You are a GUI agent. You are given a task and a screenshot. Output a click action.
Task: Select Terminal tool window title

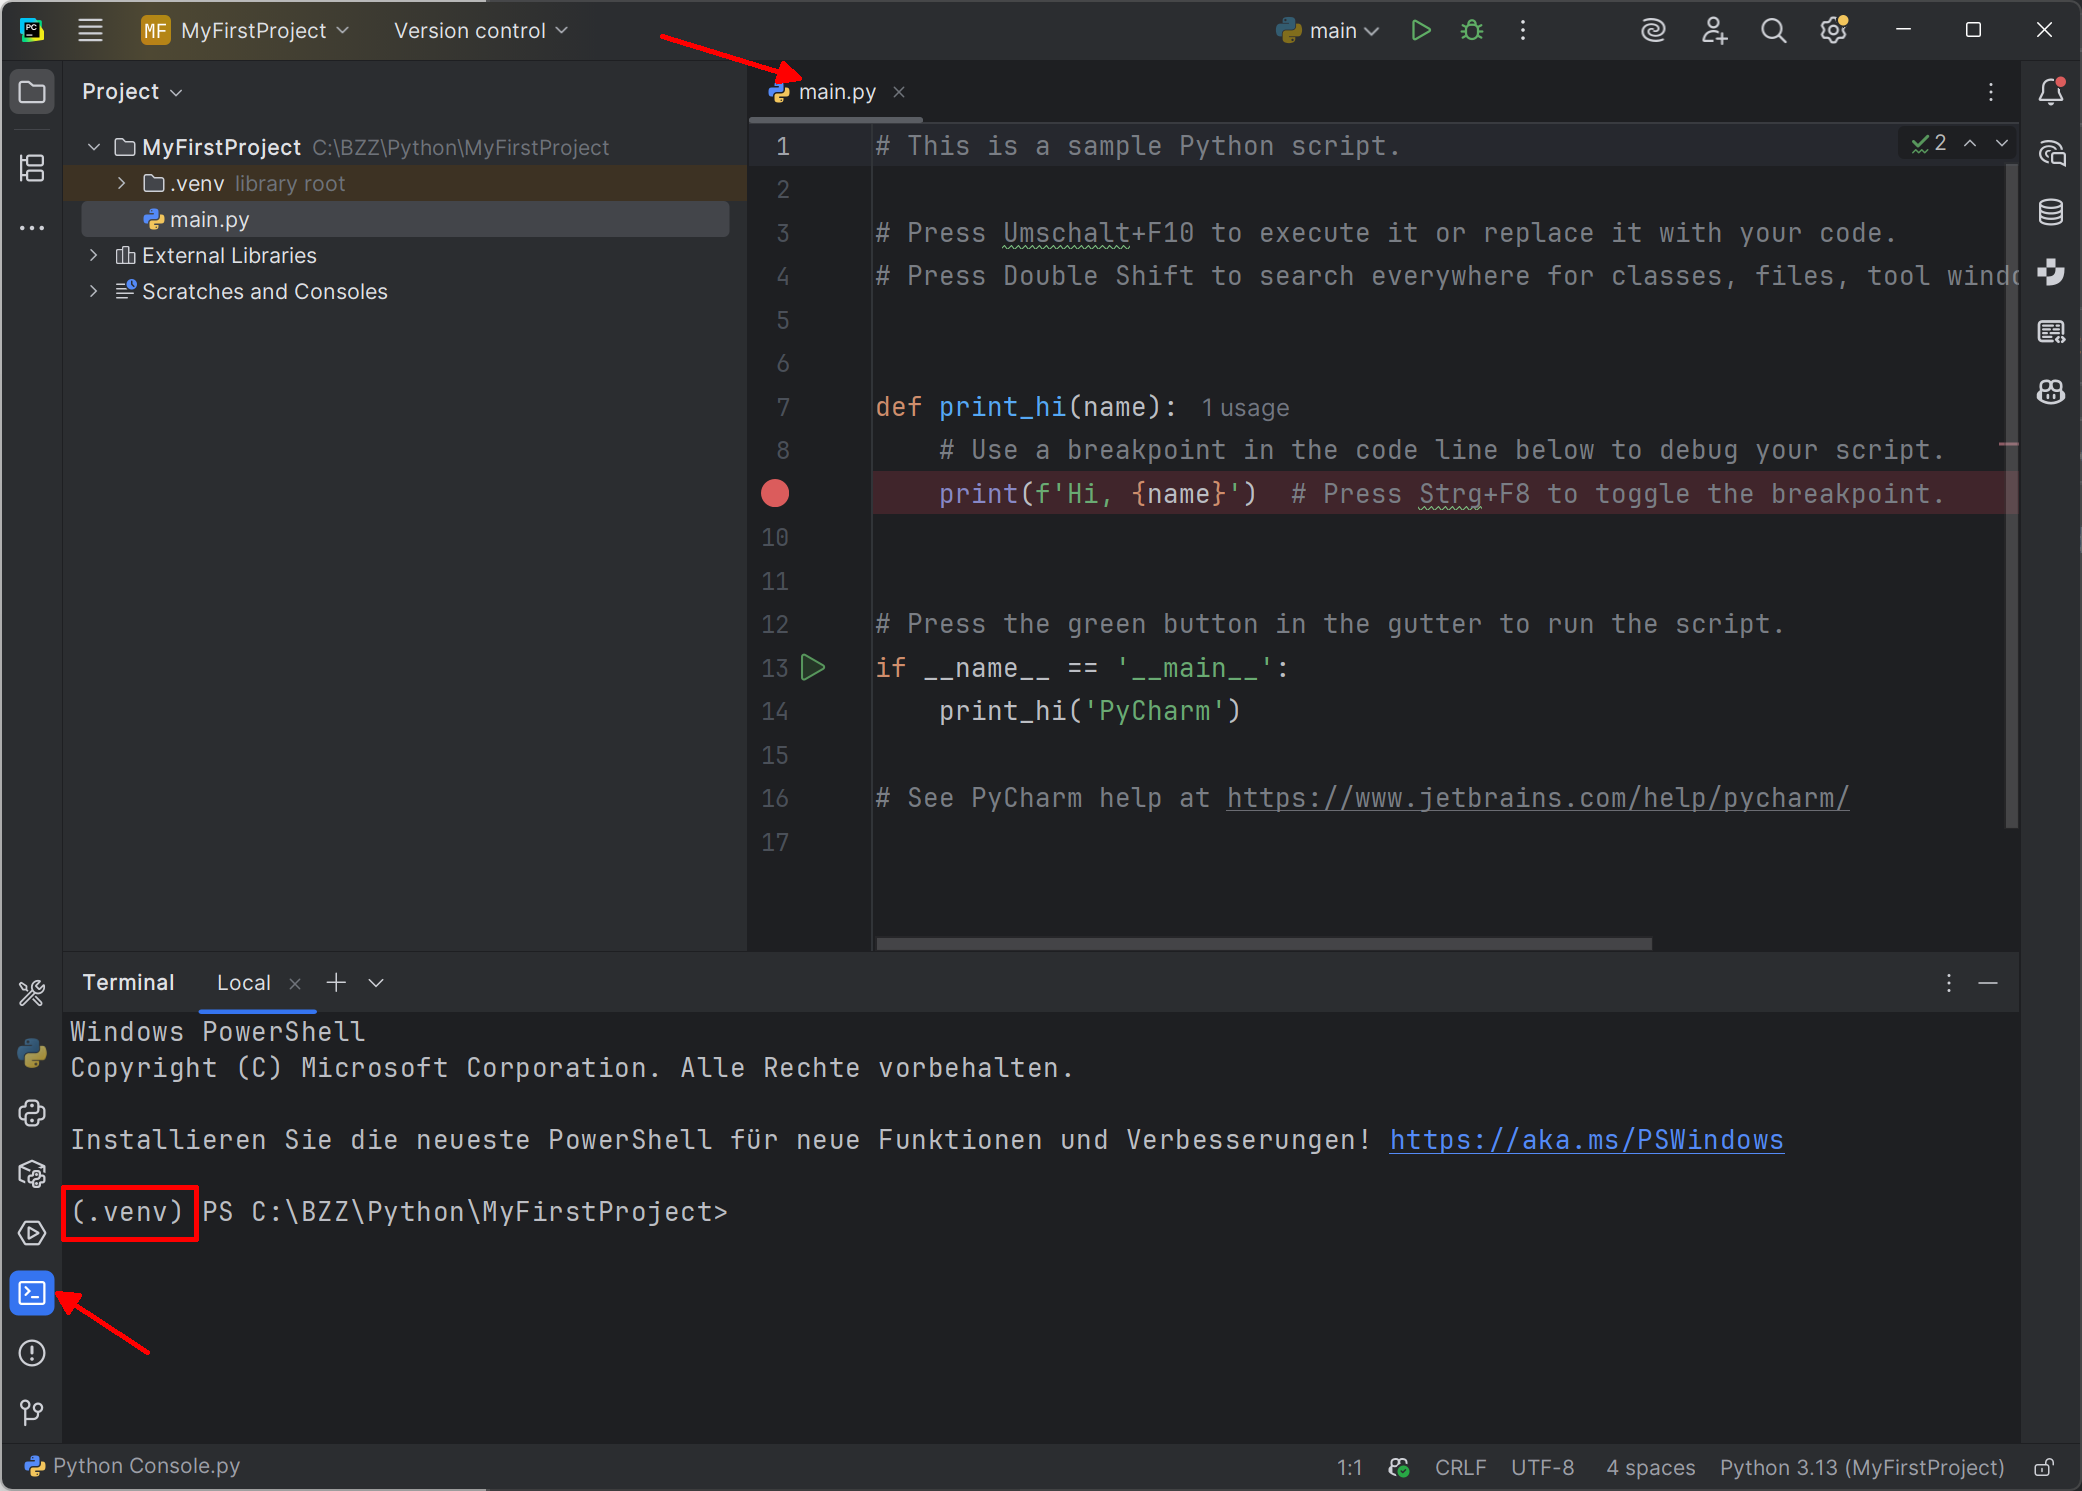(128, 982)
